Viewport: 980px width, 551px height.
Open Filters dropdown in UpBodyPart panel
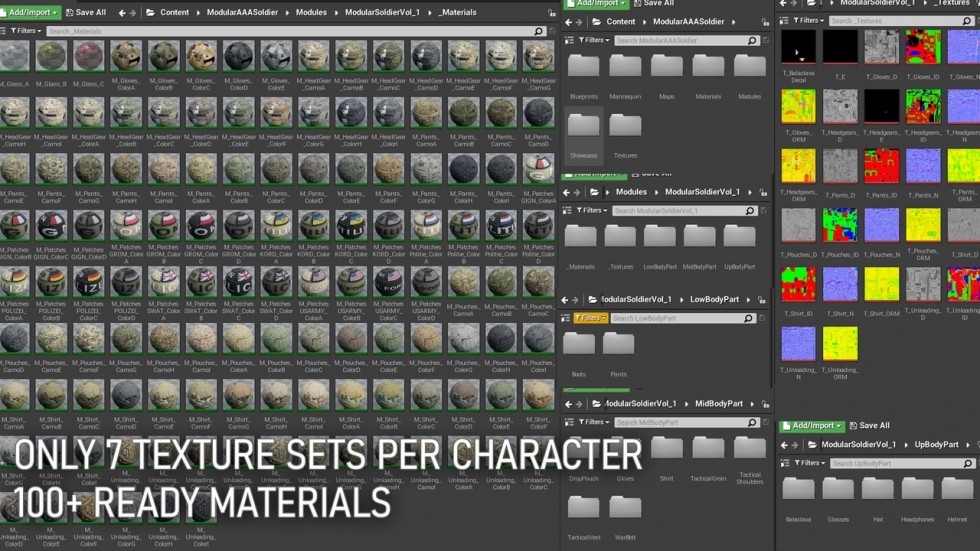tap(809, 463)
